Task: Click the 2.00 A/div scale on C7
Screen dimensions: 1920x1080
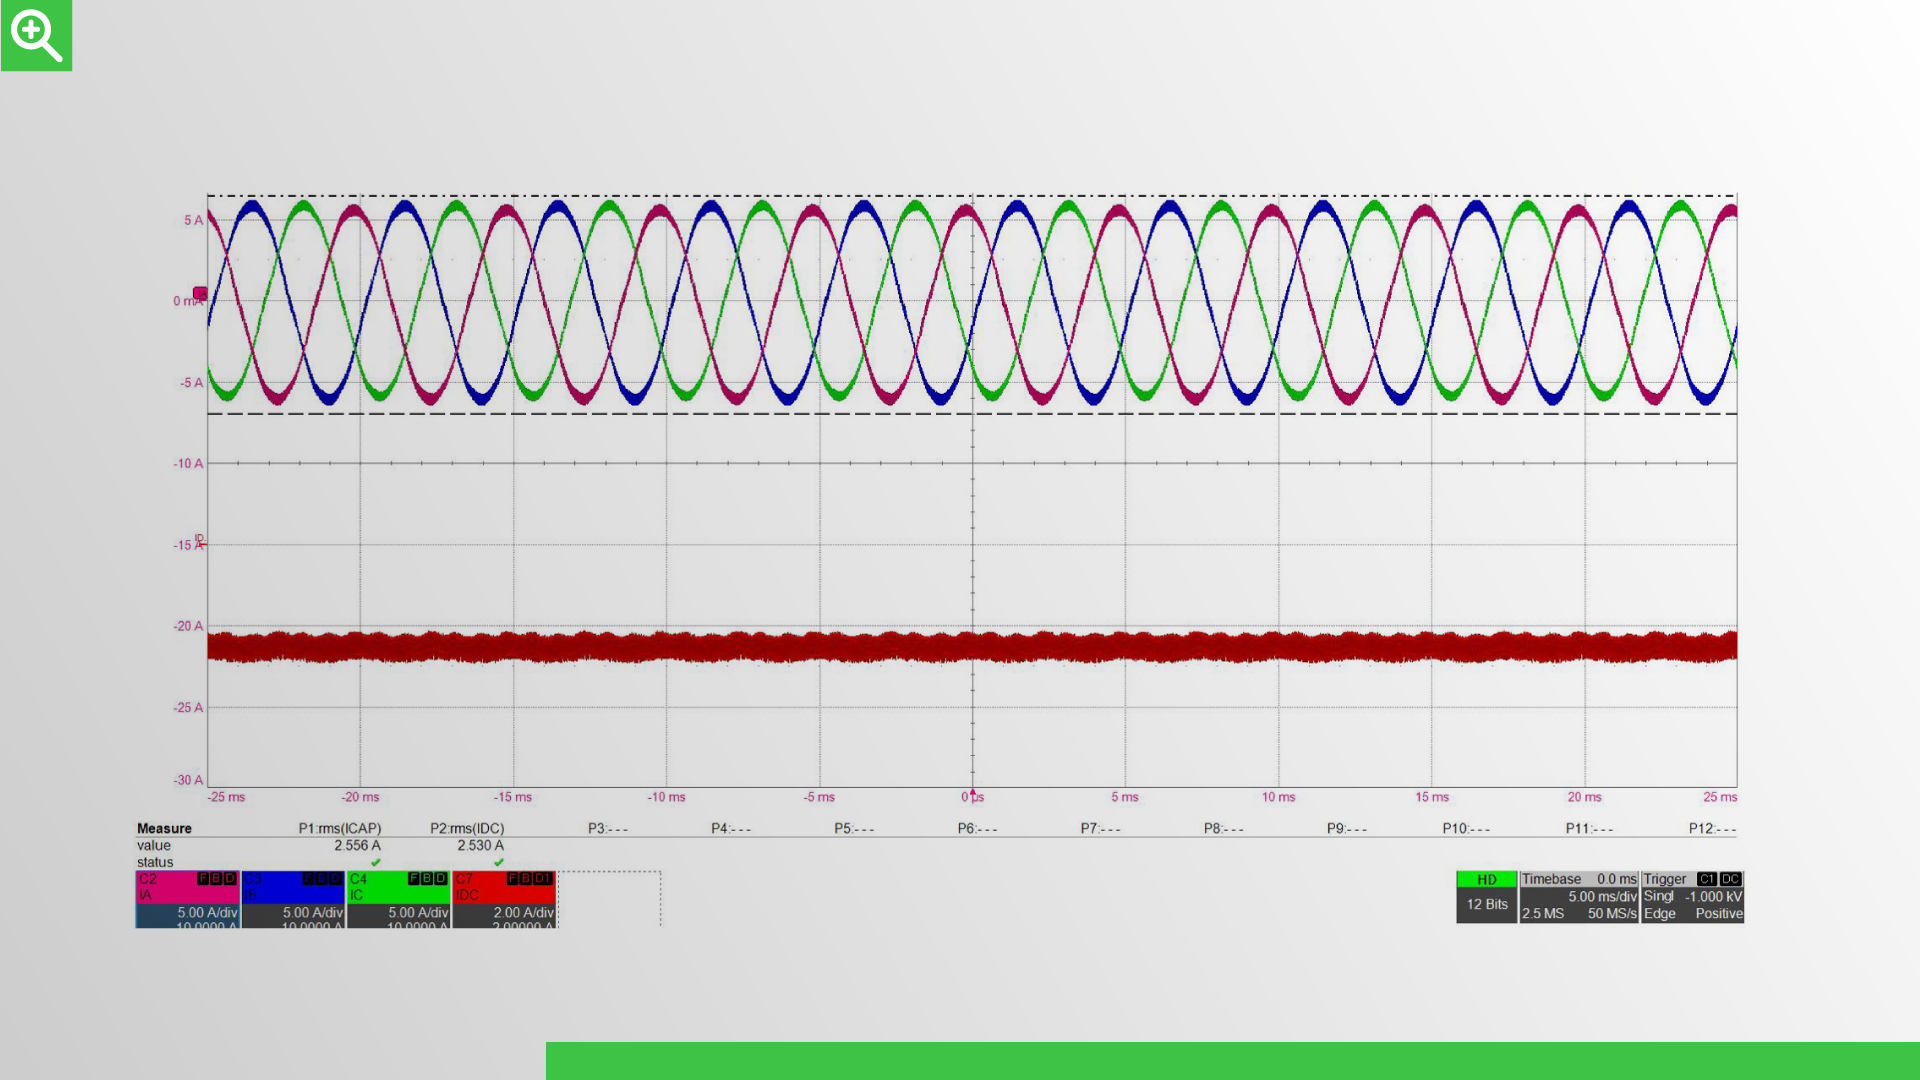Action: [x=523, y=912]
